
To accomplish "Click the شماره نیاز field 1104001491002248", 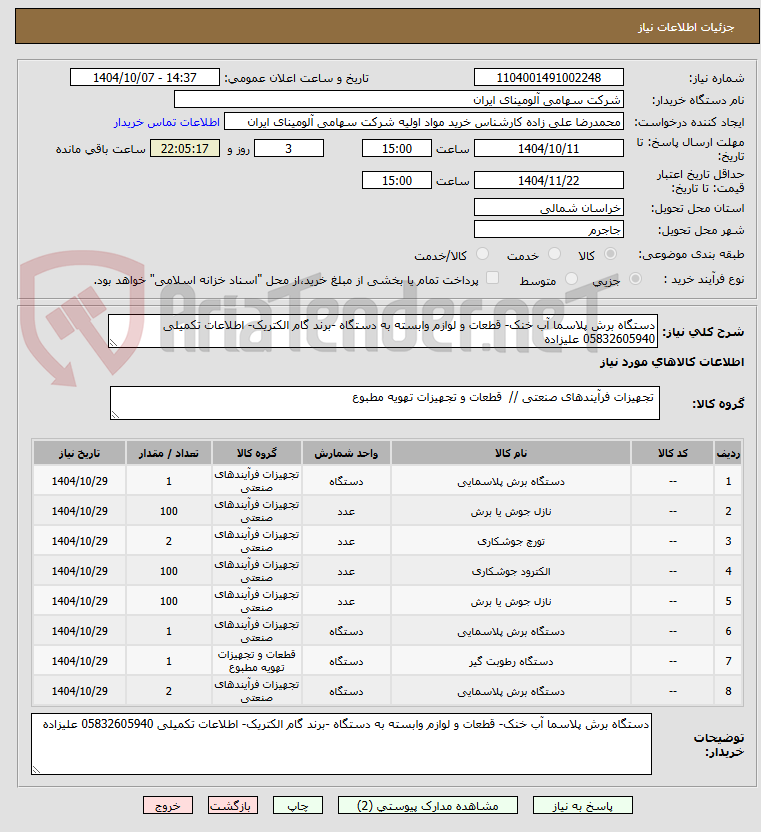I will pyautogui.click(x=549, y=77).
